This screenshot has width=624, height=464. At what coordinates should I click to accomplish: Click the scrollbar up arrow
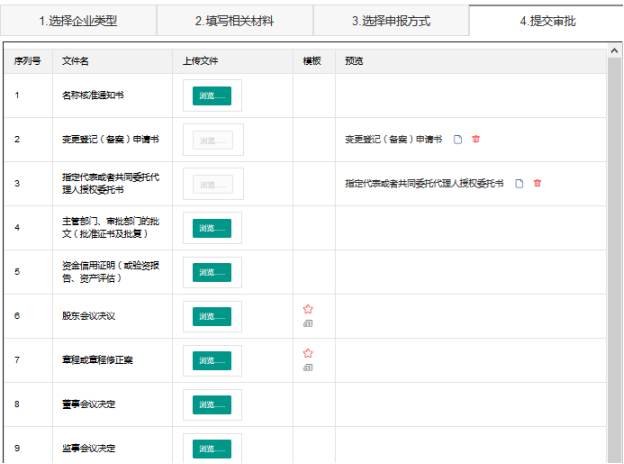click(x=614, y=50)
